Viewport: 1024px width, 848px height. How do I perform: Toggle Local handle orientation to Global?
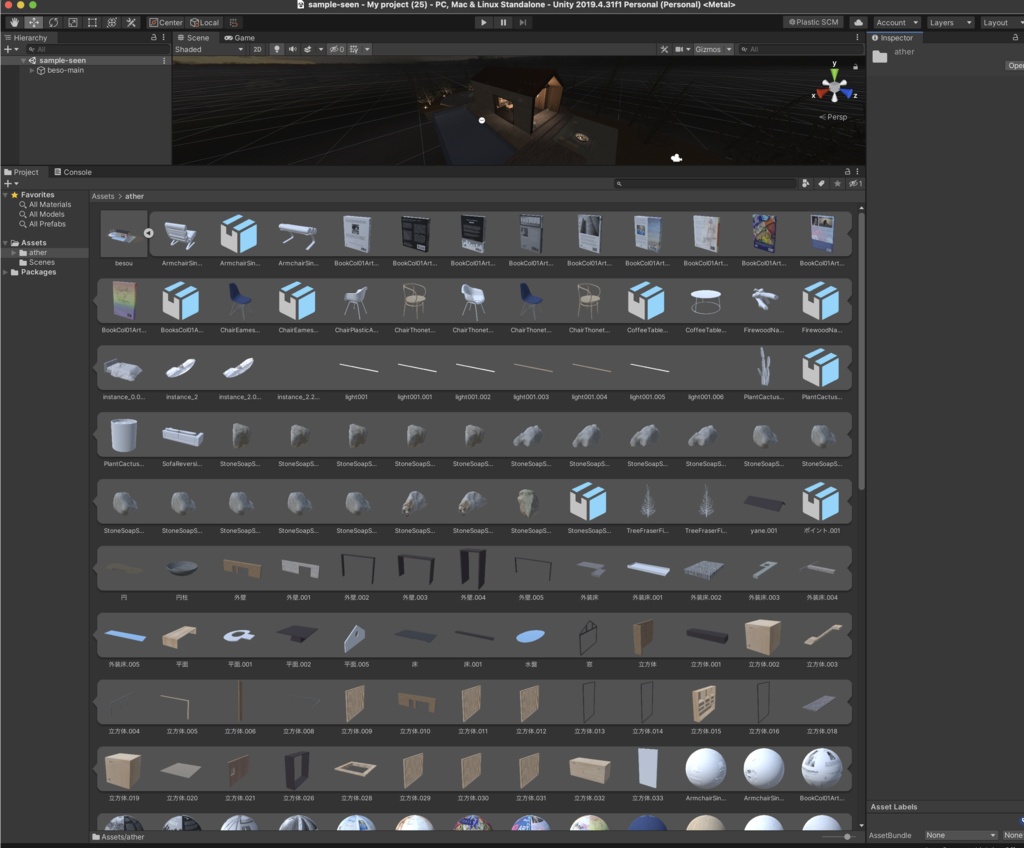[x=203, y=22]
